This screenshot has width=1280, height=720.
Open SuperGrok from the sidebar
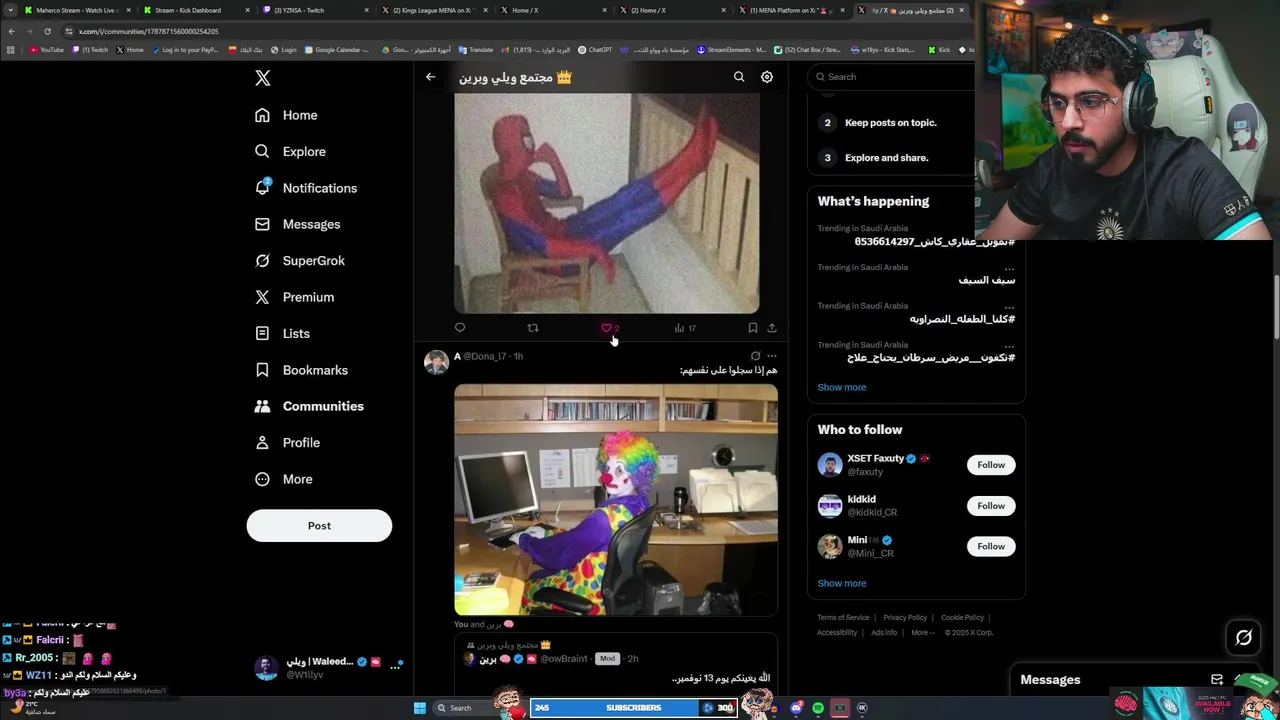pyautogui.click(x=300, y=261)
